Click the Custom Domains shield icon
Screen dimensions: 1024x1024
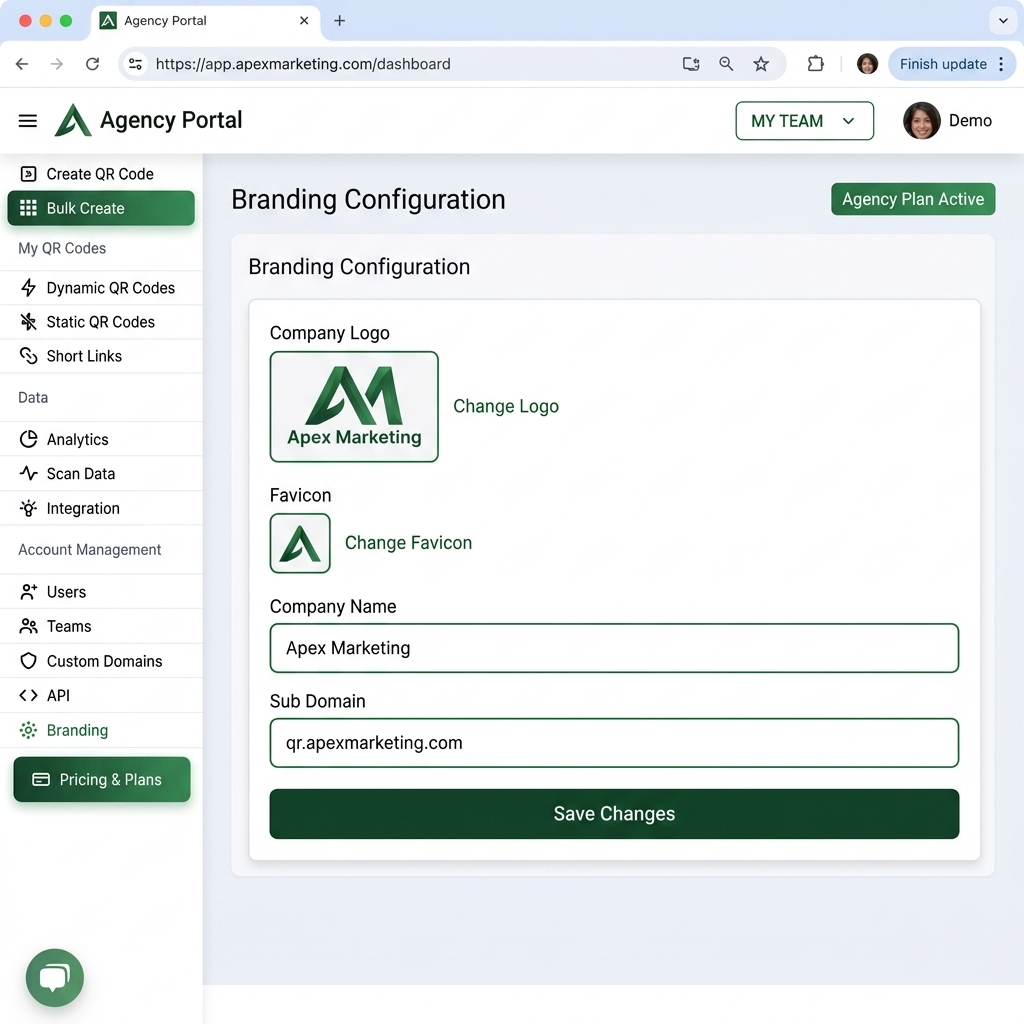click(x=28, y=661)
